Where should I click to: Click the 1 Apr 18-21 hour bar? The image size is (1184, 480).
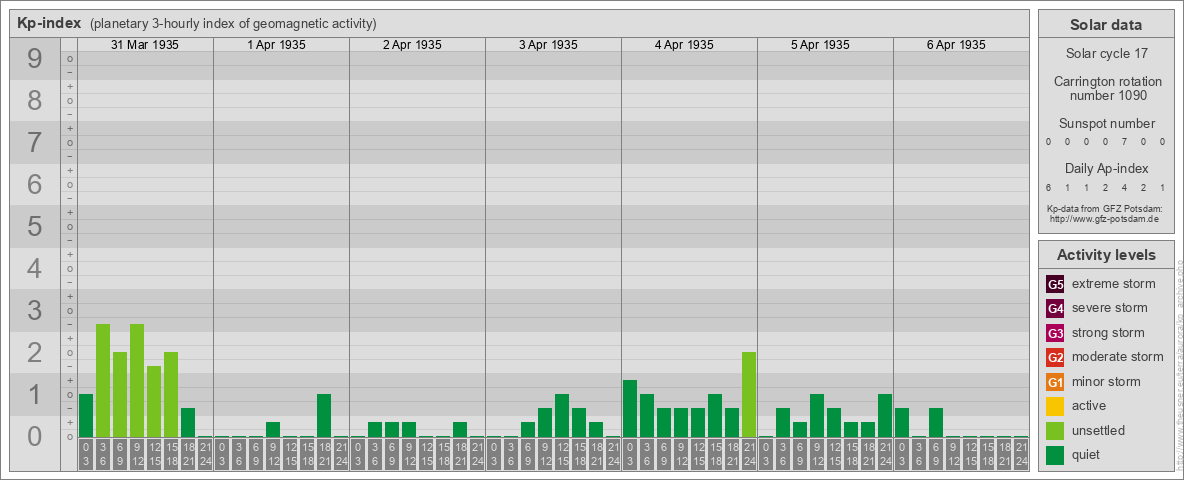pos(324,415)
